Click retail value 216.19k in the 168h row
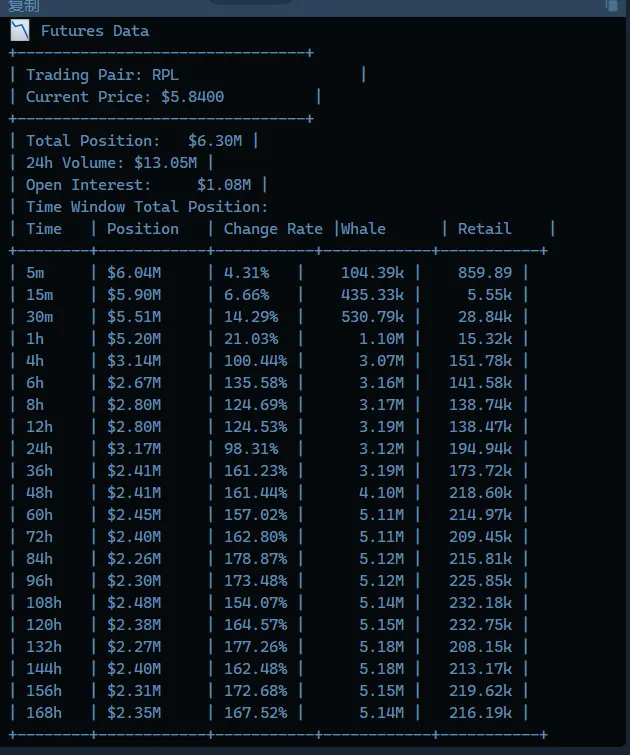The width and height of the screenshot is (630, 755). tap(480, 713)
